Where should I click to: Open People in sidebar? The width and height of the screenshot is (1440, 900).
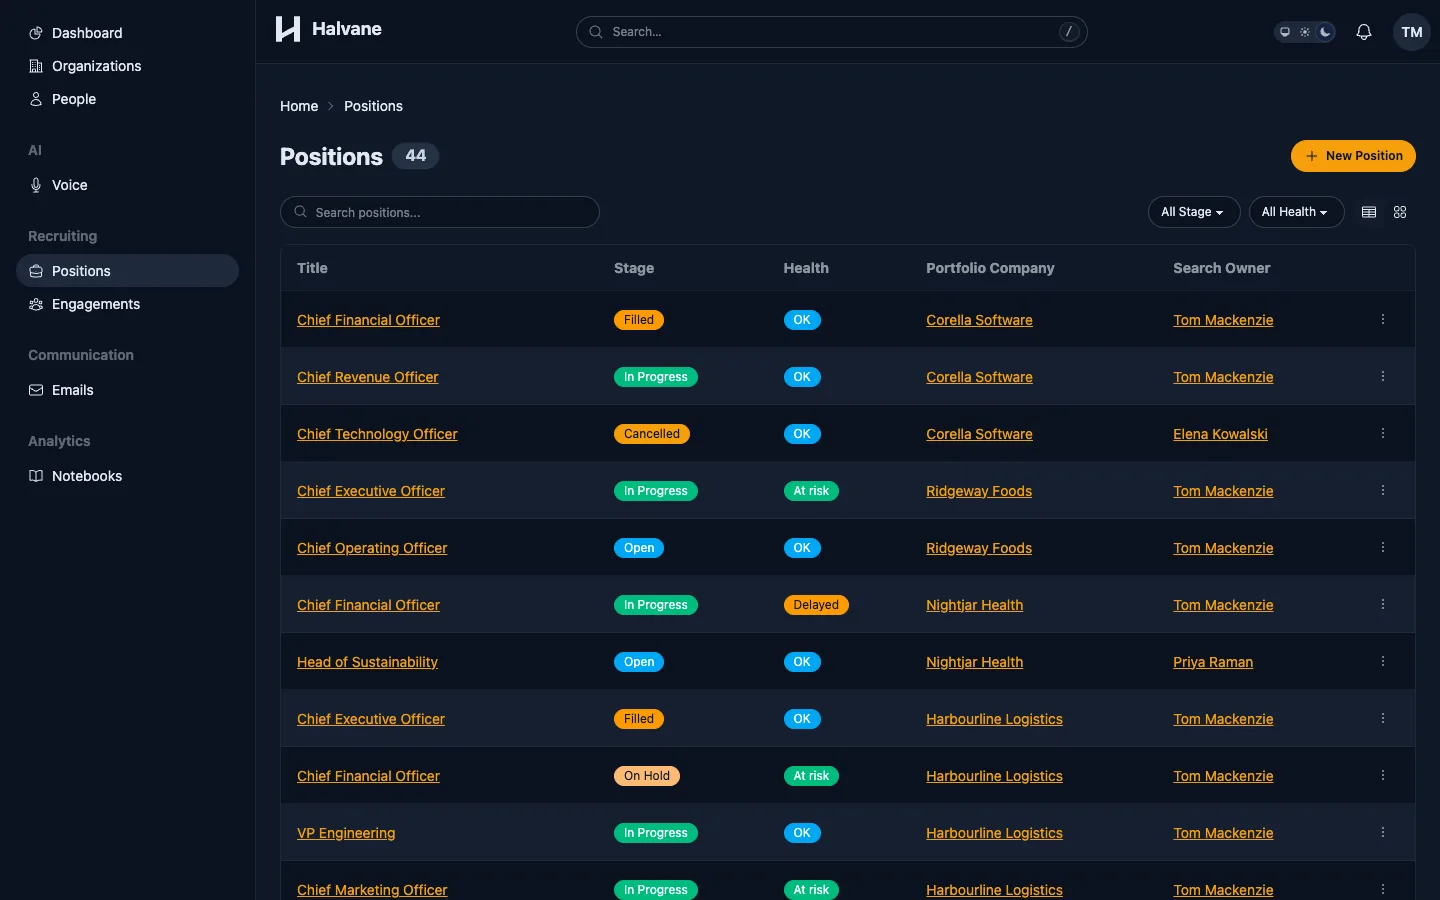pos(127,99)
